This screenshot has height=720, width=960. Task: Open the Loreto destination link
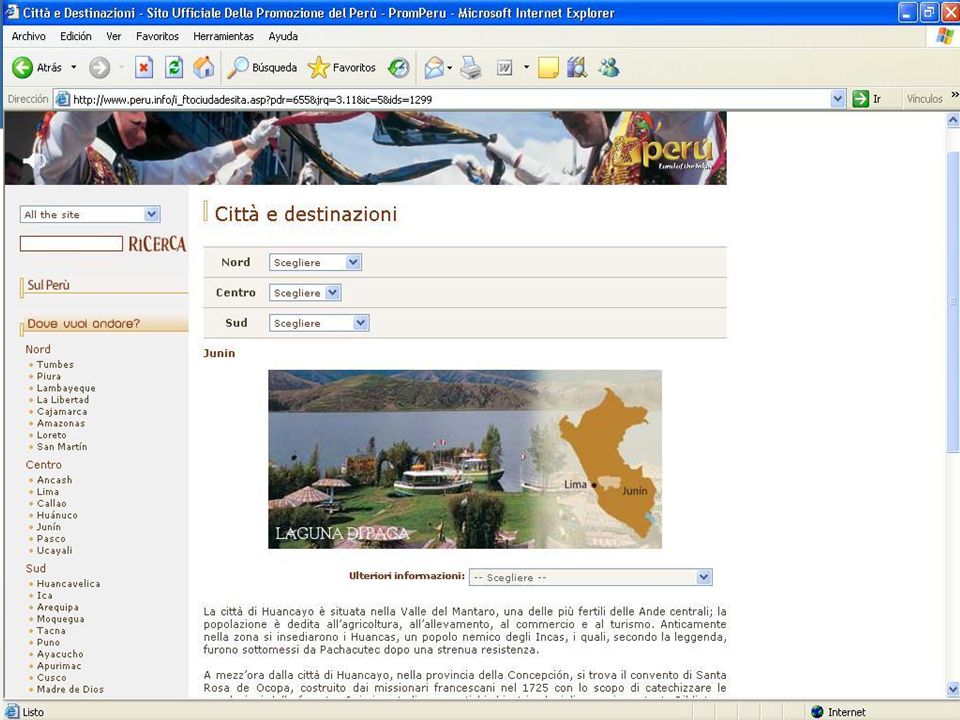[x=51, y=435]
